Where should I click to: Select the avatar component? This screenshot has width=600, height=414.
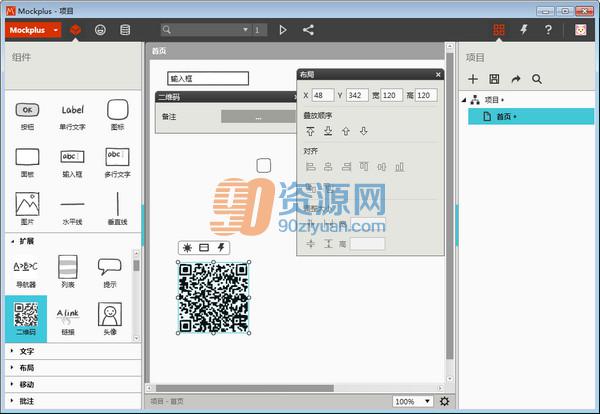coord(110,319)
